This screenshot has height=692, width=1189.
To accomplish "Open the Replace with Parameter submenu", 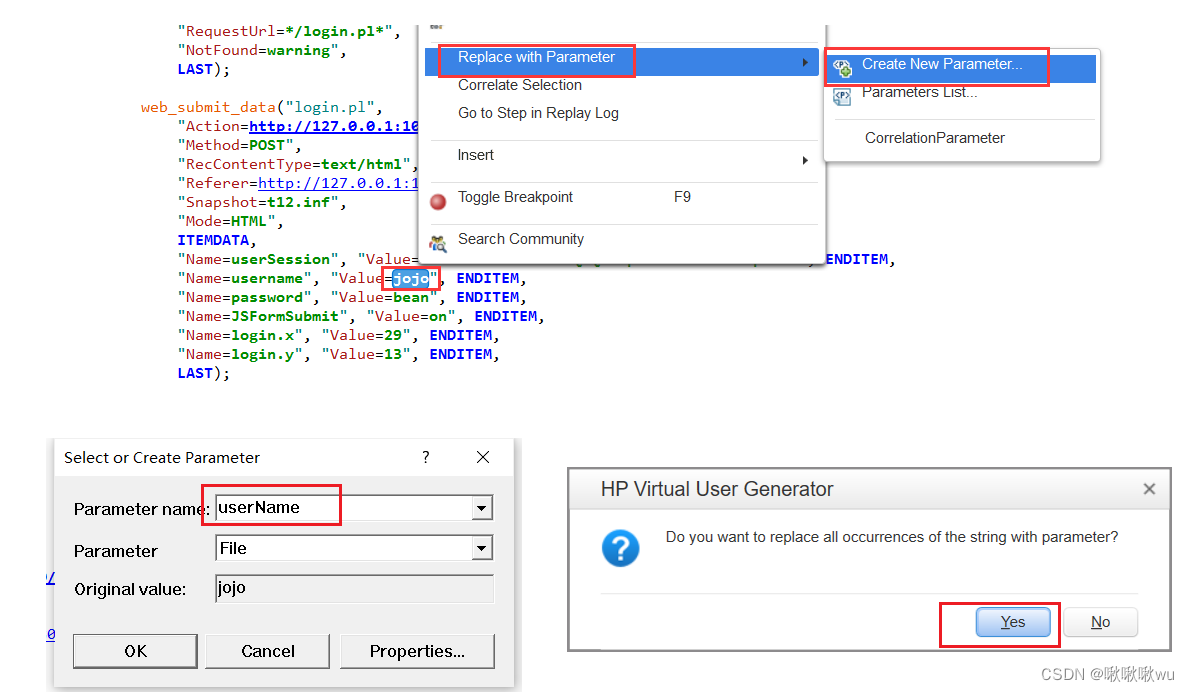I will [x=621, y=61].
